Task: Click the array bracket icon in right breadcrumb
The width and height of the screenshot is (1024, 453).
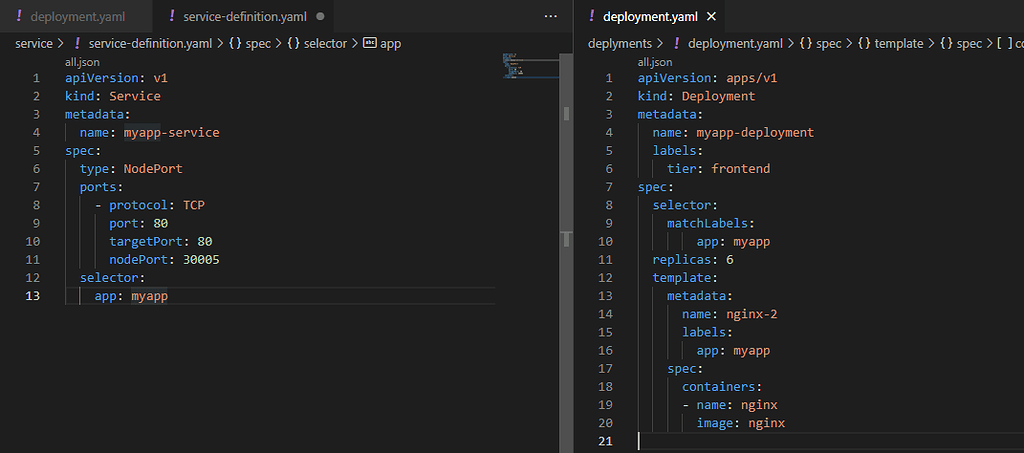Action: (1000, 43)
